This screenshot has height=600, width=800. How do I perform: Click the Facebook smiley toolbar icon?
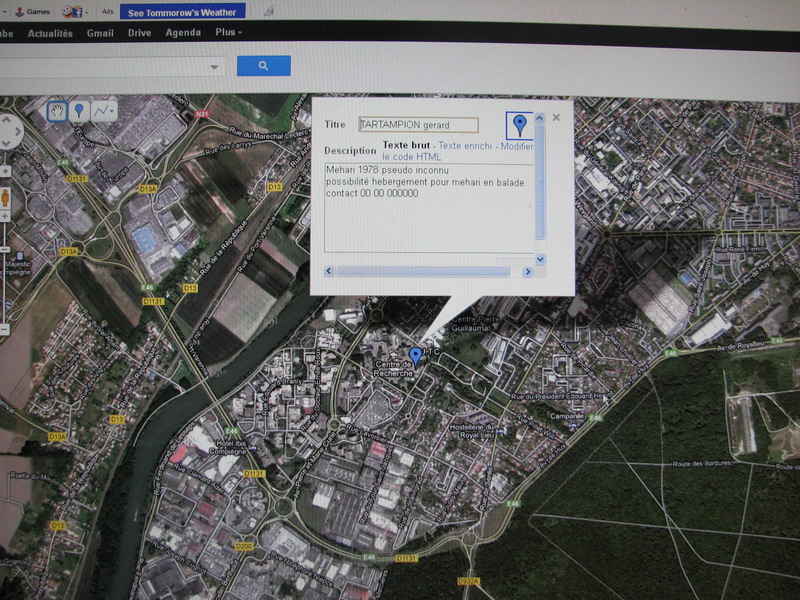71,11
